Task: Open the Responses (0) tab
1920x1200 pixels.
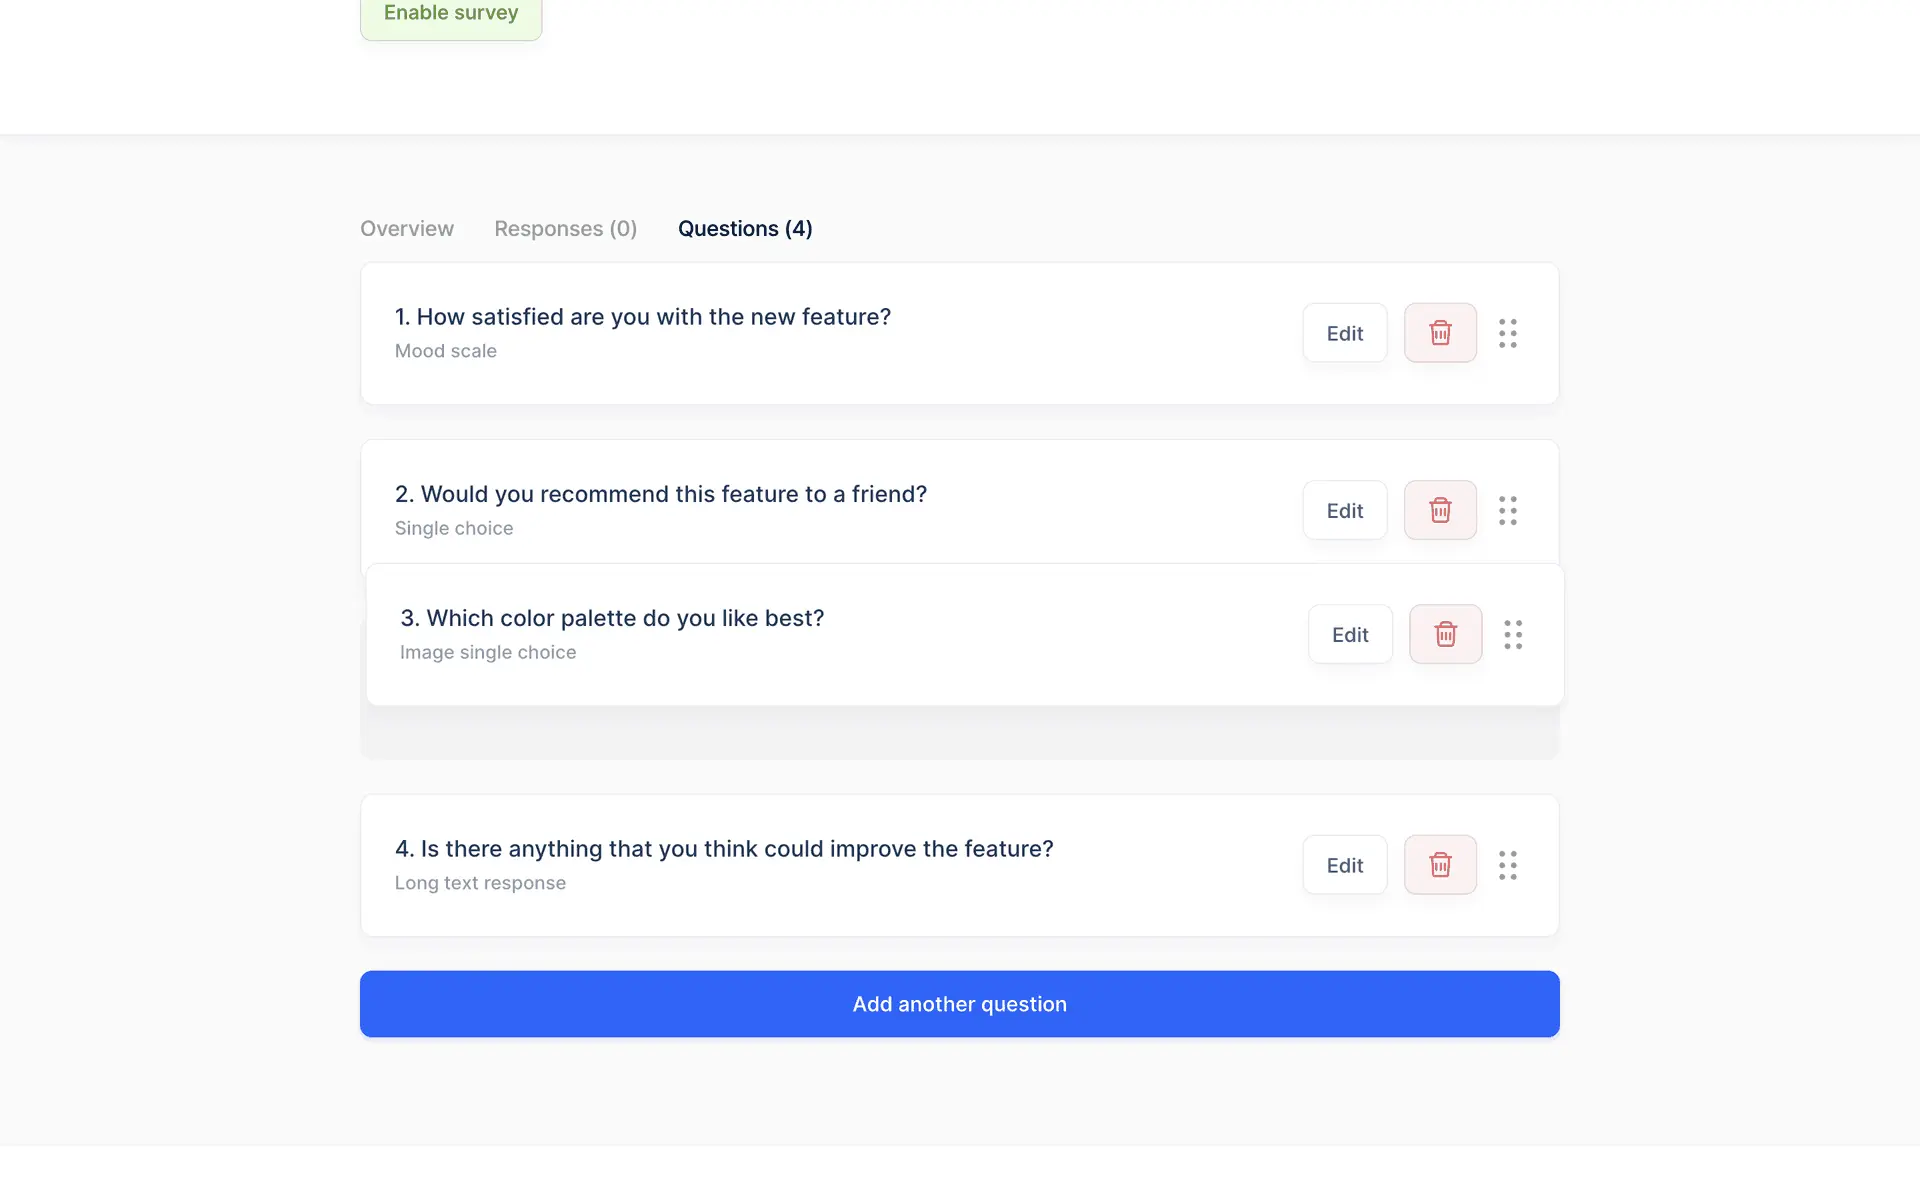Action: coord(565,229)
